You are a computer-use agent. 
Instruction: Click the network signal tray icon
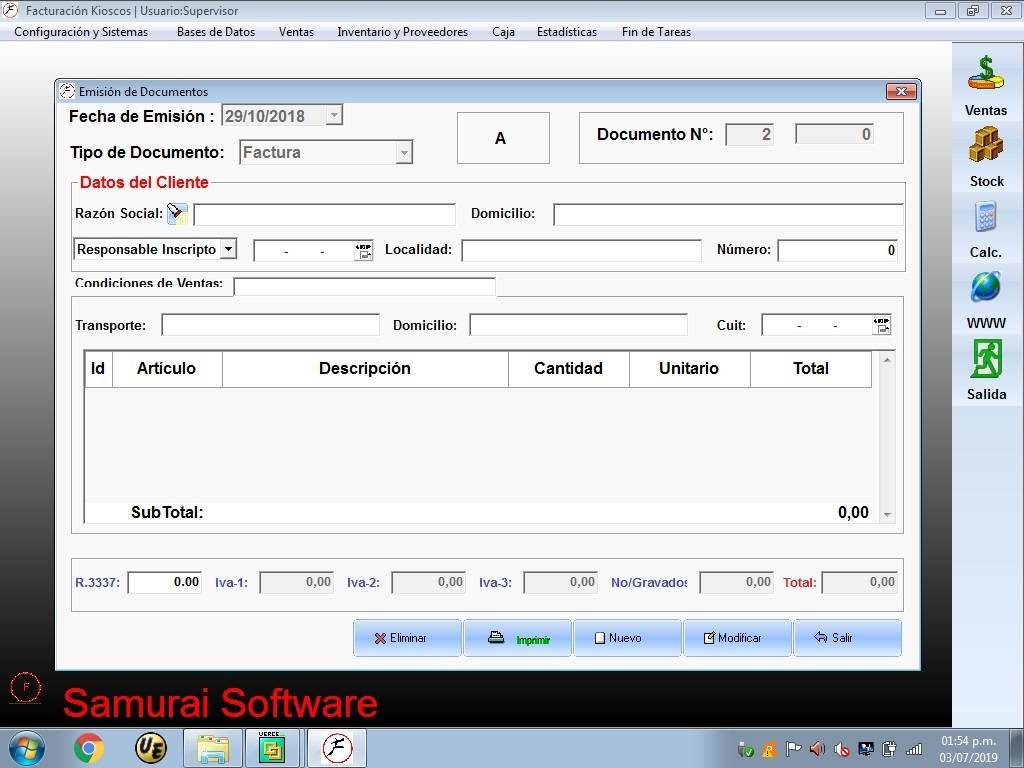[x=914, y=748]
